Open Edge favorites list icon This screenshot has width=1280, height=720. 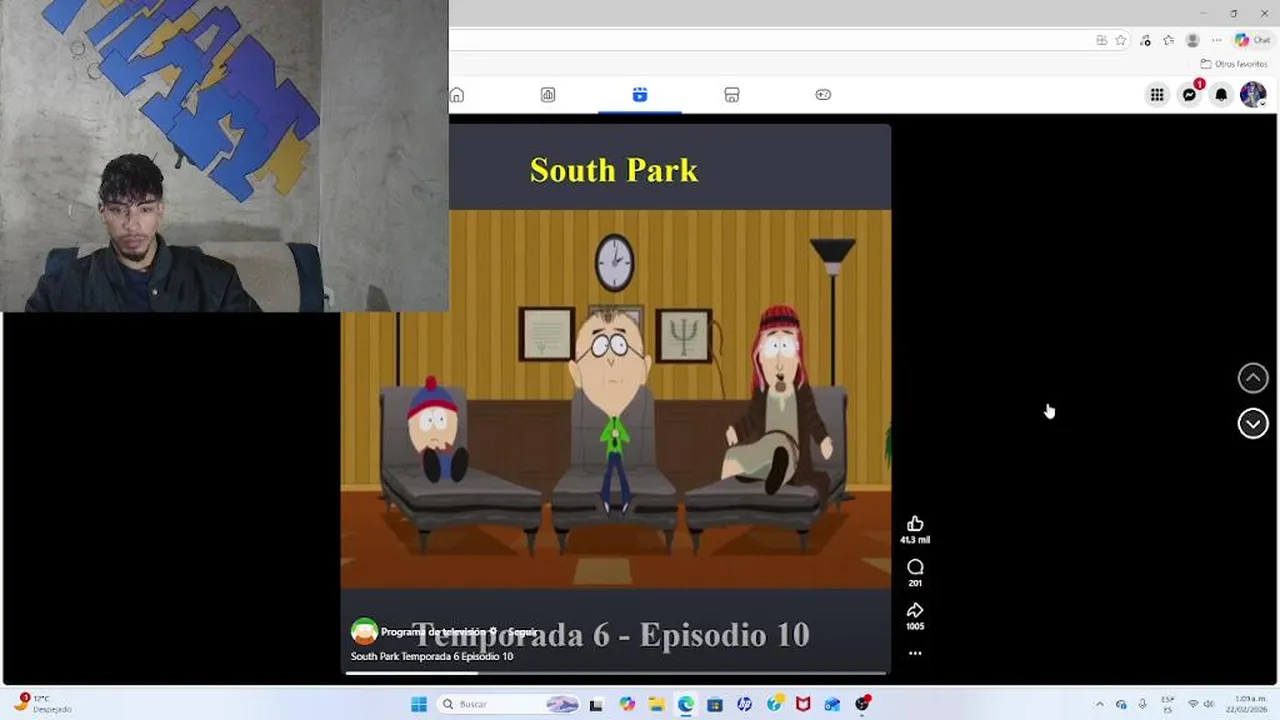coord(1168,40)
